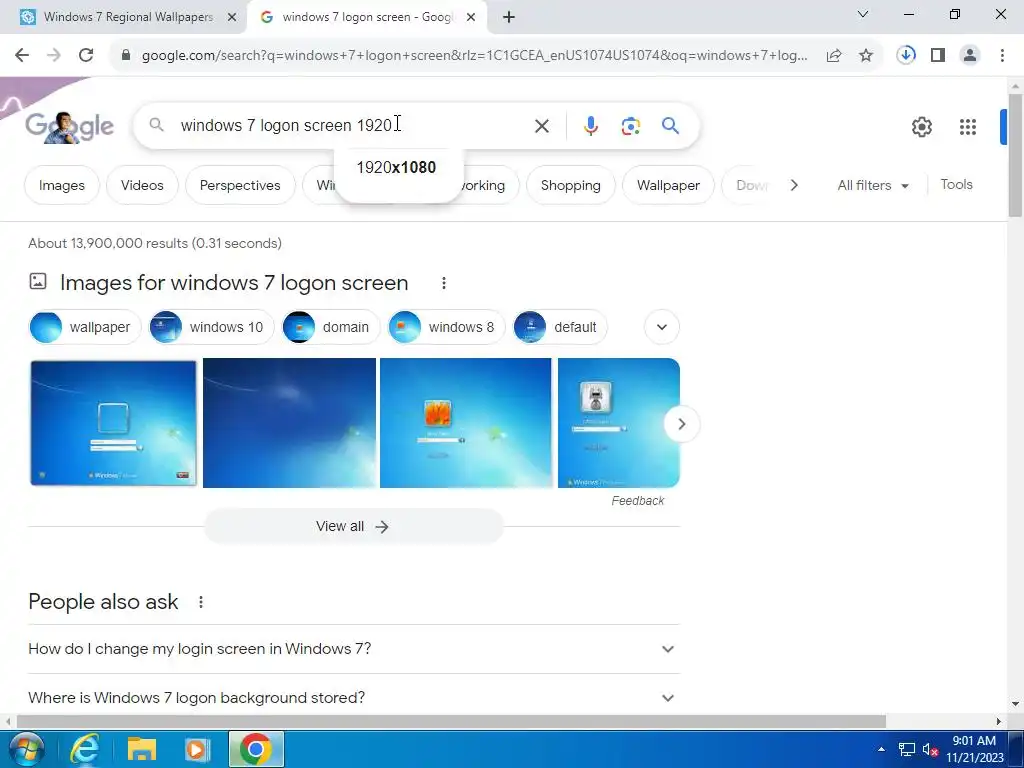Select the domain image chip
1024x768 pixels.
(x=330, y=327)
